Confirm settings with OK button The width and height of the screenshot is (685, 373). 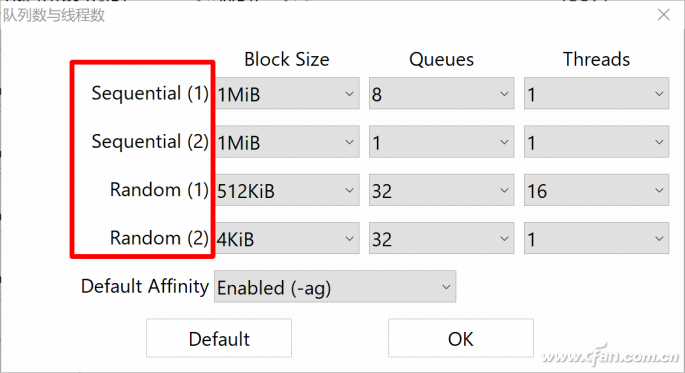461,338
